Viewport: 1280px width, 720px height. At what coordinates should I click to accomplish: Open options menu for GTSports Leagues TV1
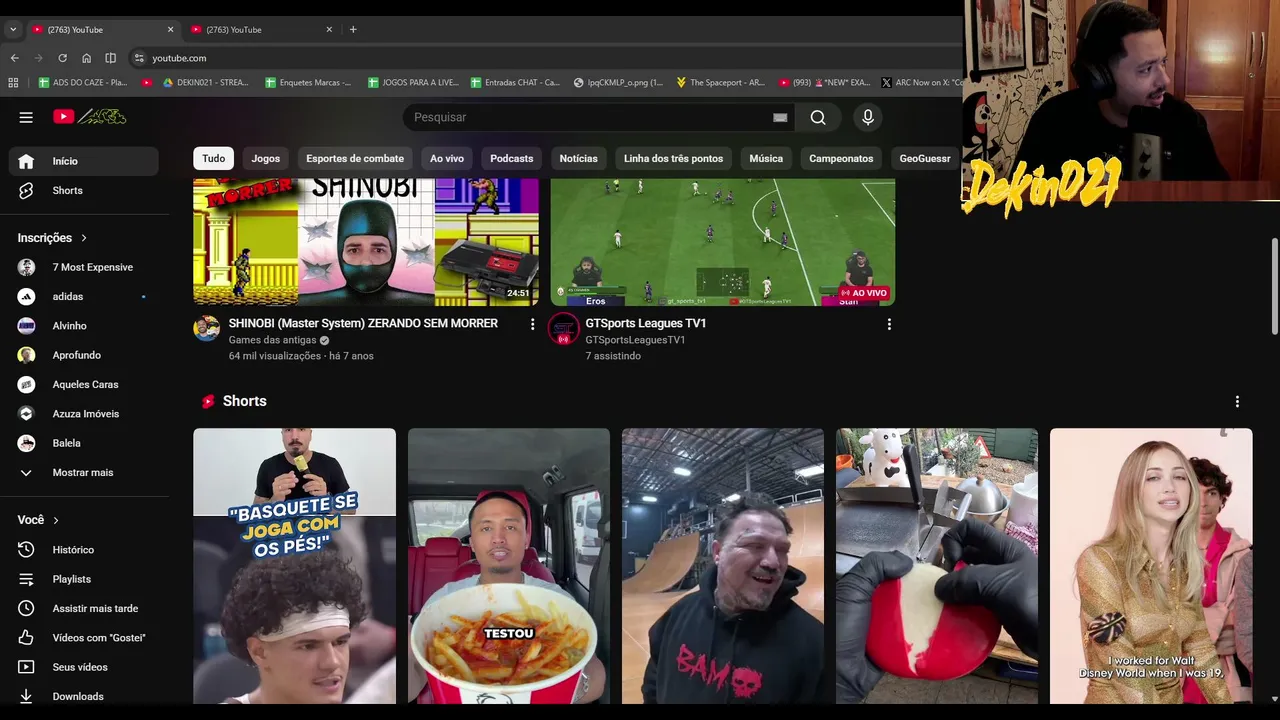pos(889,324)
